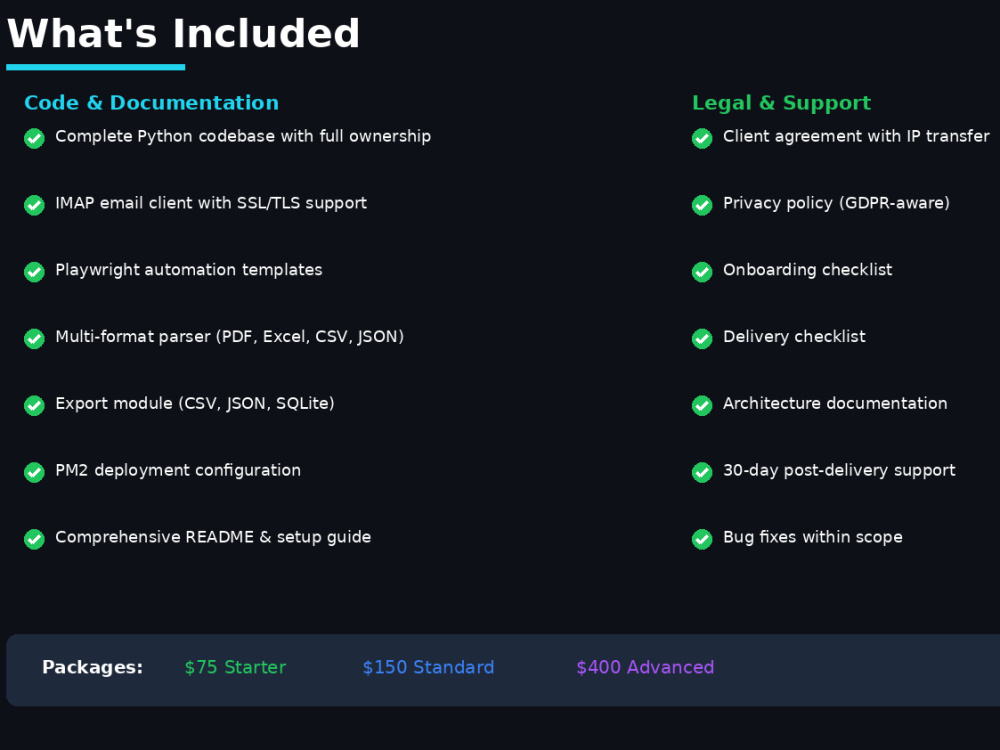The width and height of the screenshot is (1000, 750).
Task: Click text 'PM2 deployment configuration'
Action: click(178, 471)
